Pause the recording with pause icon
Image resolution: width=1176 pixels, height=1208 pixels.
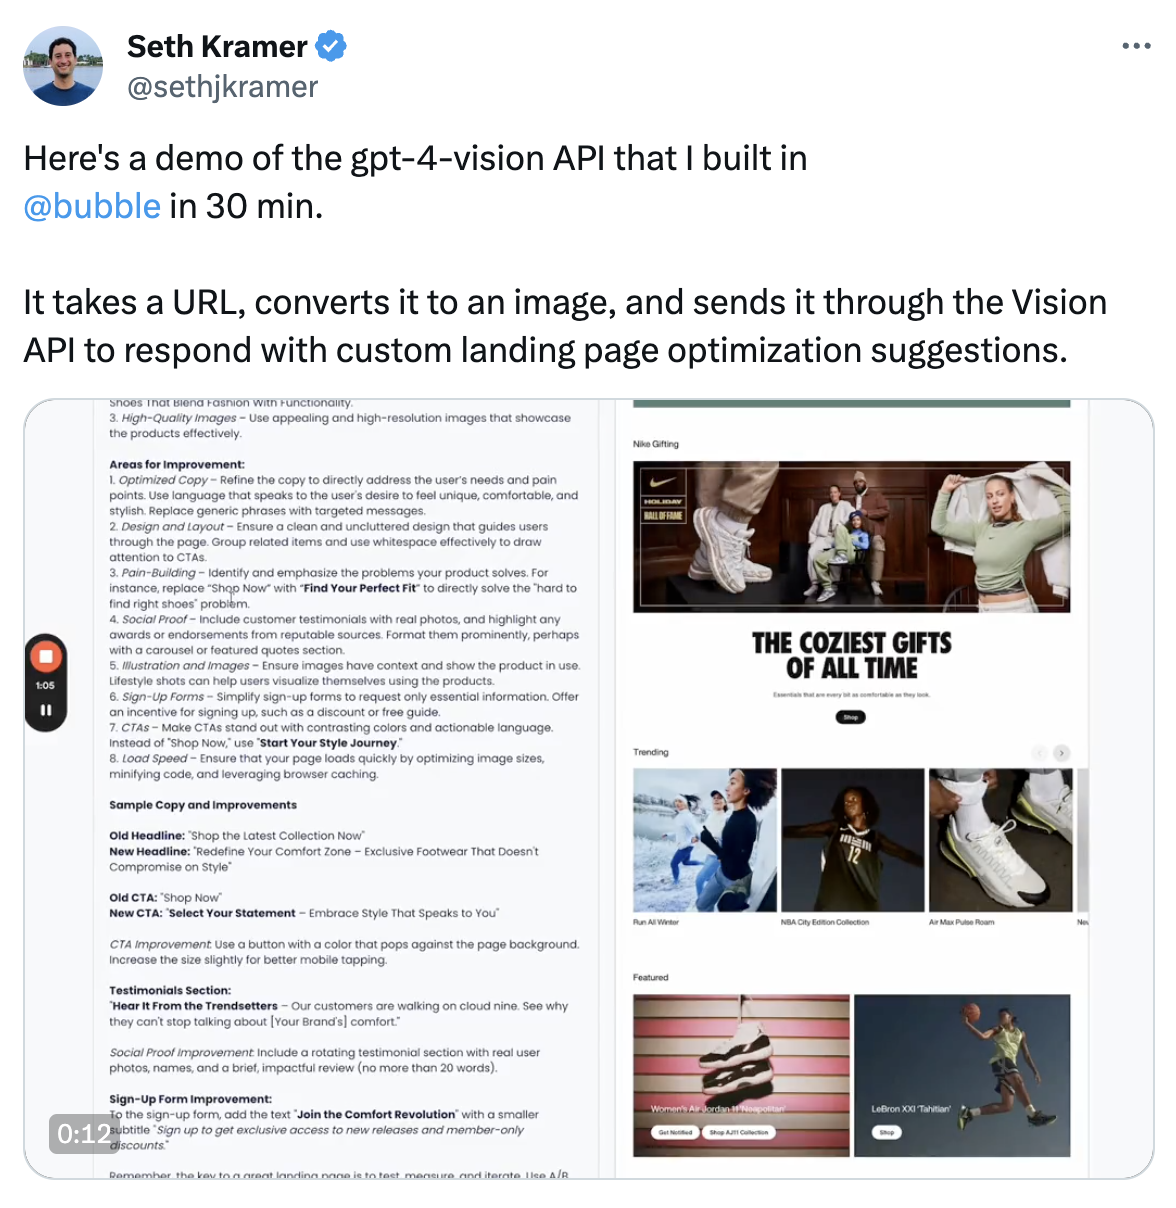tap(46, 710)
